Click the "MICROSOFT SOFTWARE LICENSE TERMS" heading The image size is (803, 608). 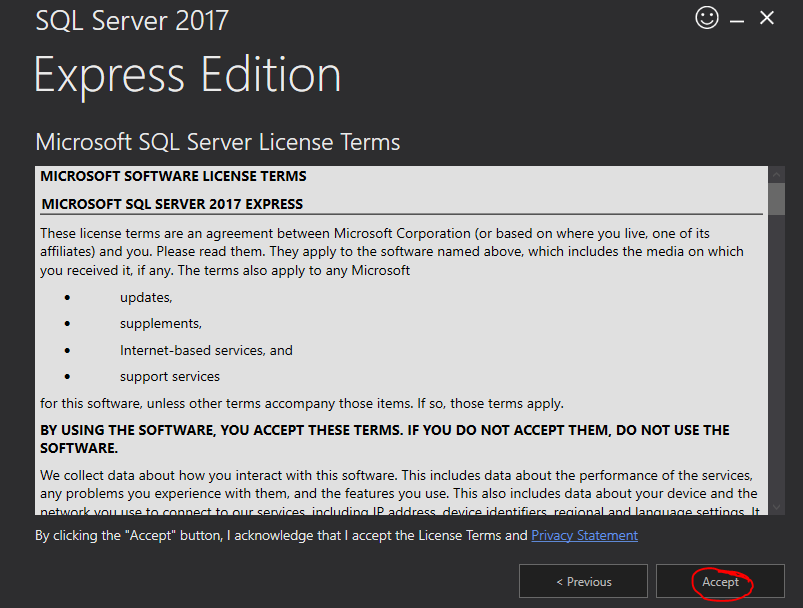coord(173,176)
